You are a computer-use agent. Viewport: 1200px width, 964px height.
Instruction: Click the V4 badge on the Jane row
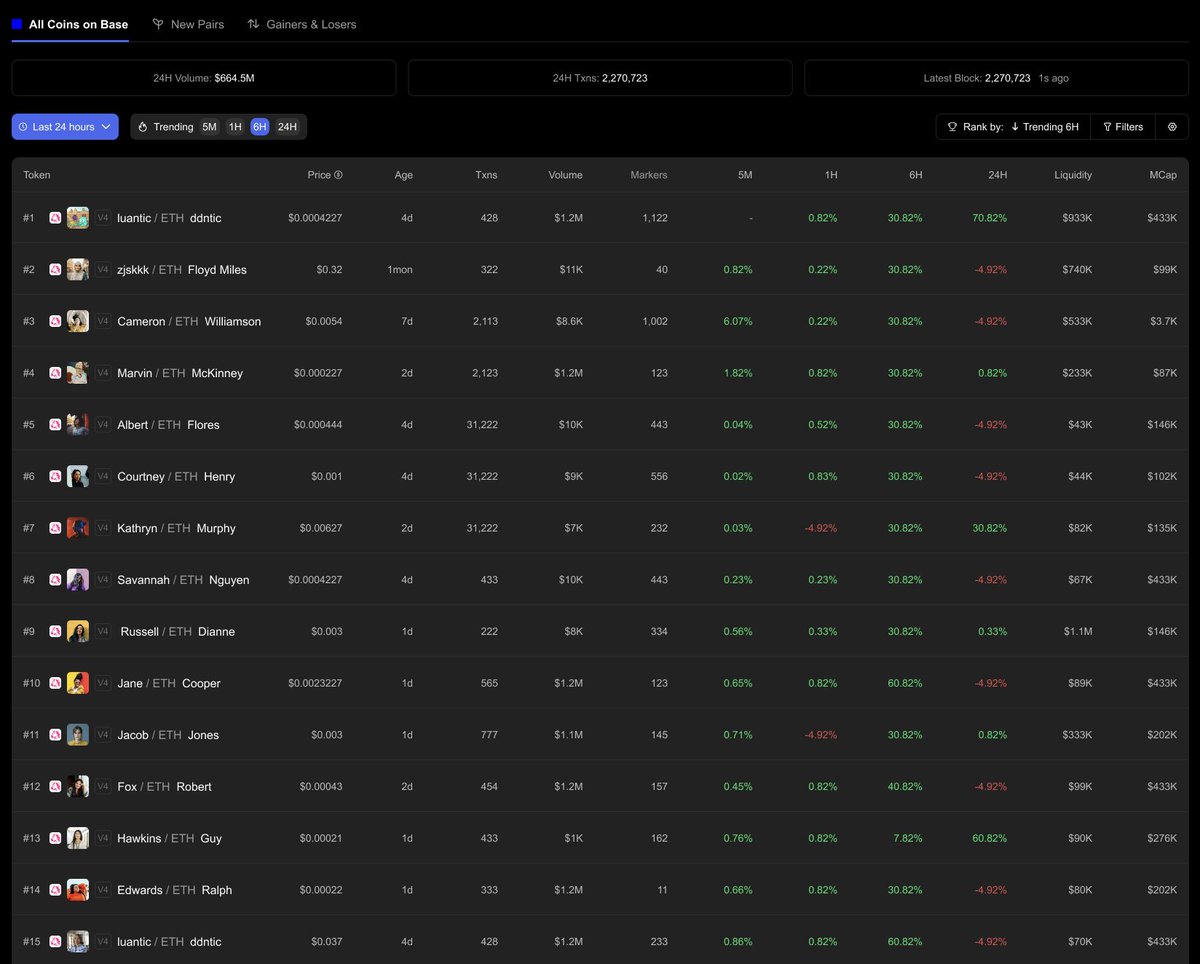103,683
